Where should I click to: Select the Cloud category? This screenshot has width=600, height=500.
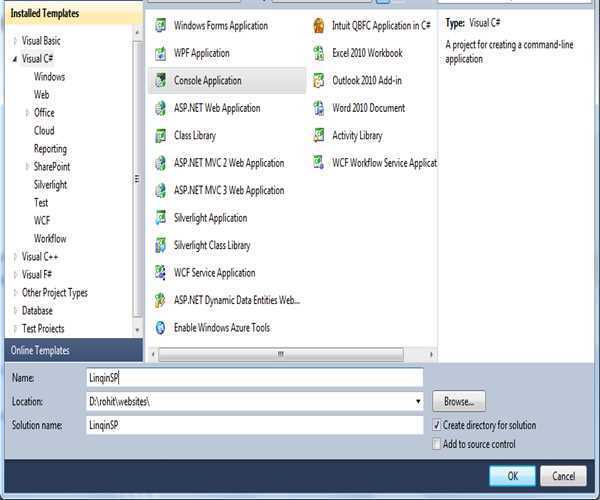click(44, 131)
